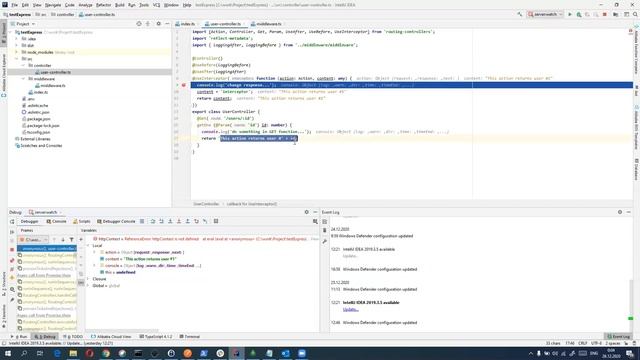
Task: Open Event Log settings gear
Action: pos(620,212)
